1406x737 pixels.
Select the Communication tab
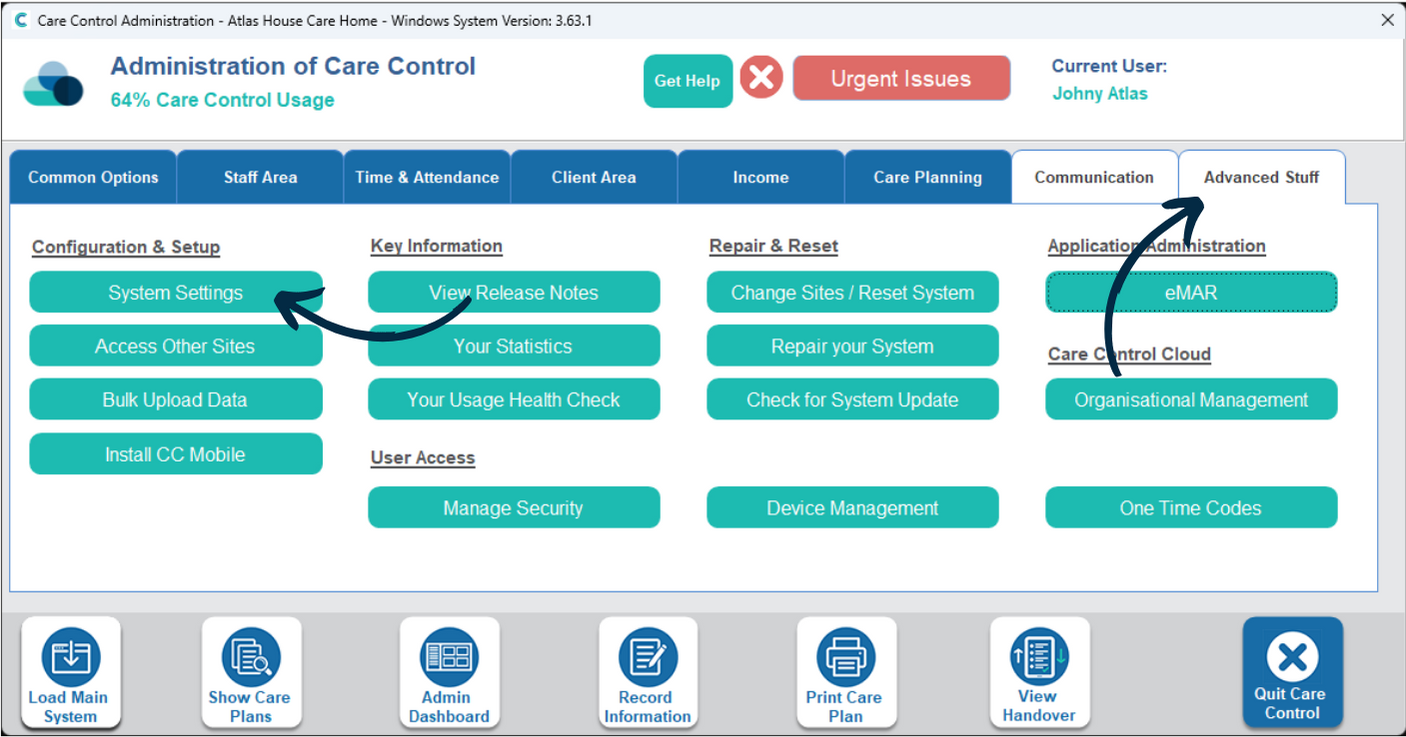[x=1094, y=177]
